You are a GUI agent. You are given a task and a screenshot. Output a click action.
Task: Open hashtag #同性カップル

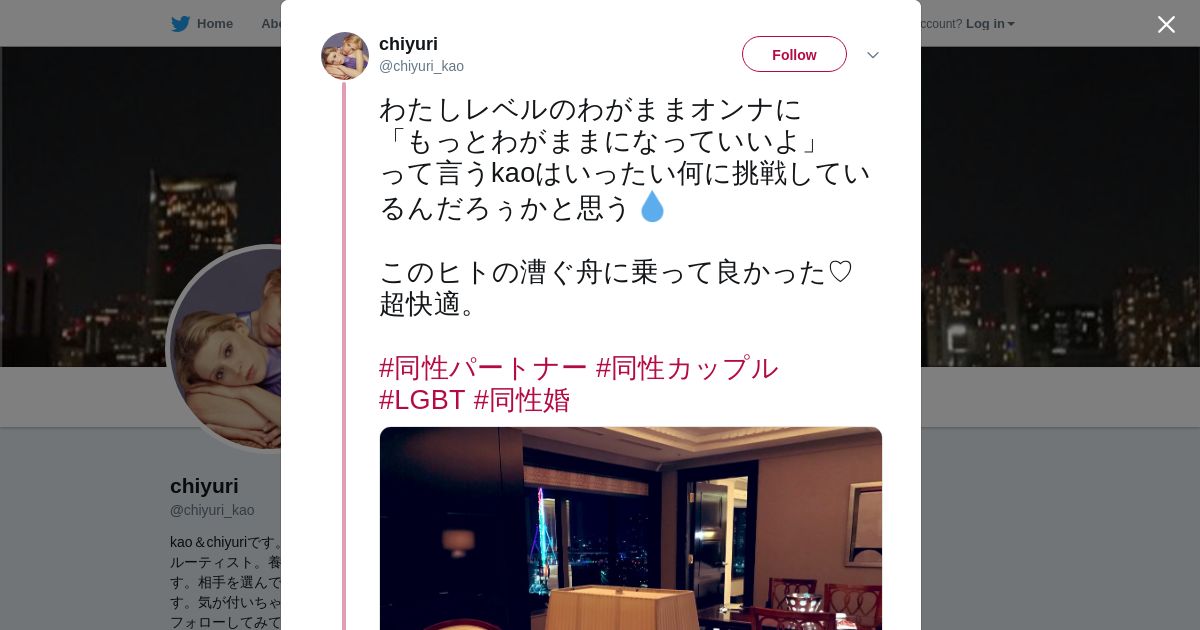tap(687, 368)
